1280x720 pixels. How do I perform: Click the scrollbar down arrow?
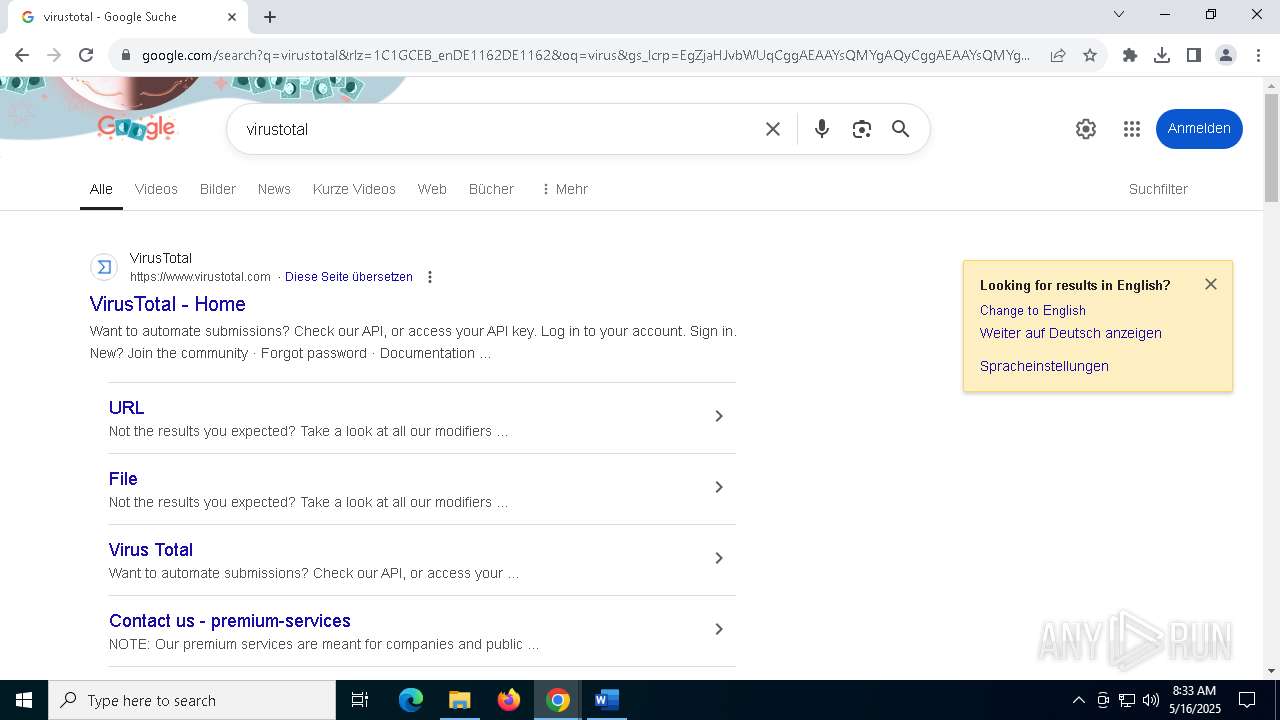[x=1271, y=671]
